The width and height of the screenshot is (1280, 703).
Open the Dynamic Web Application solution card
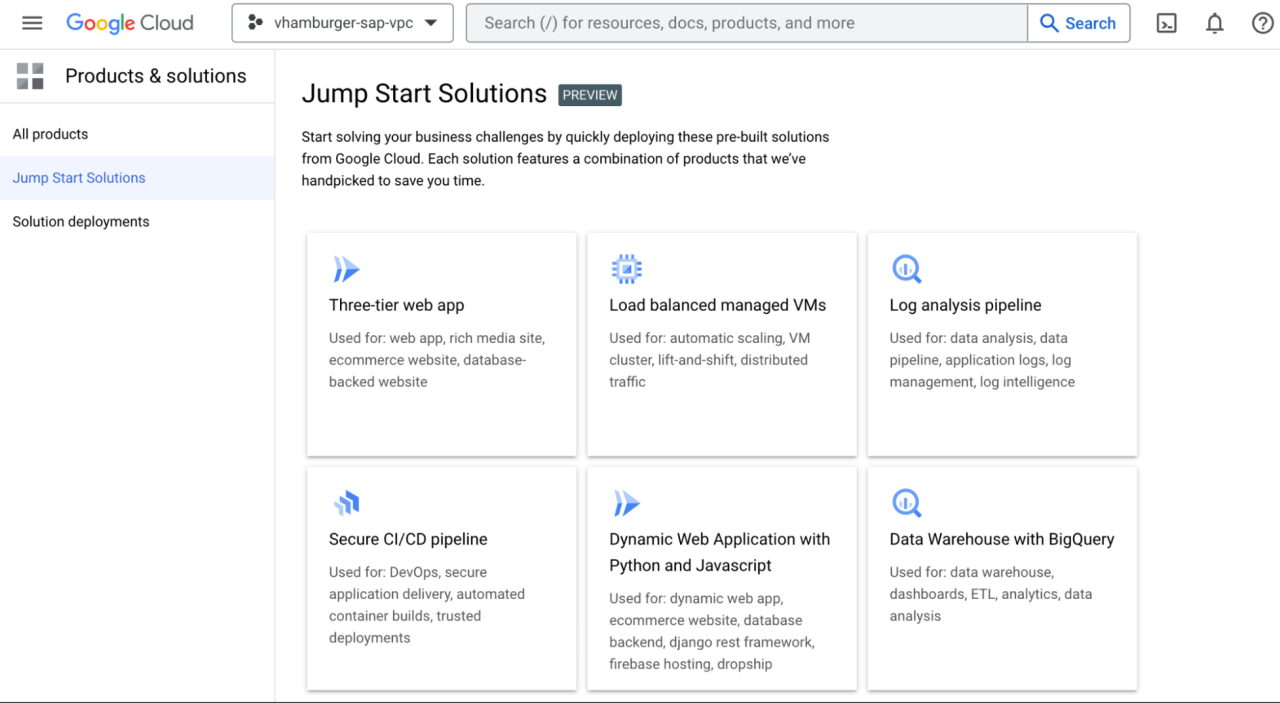tap(722, 578)
